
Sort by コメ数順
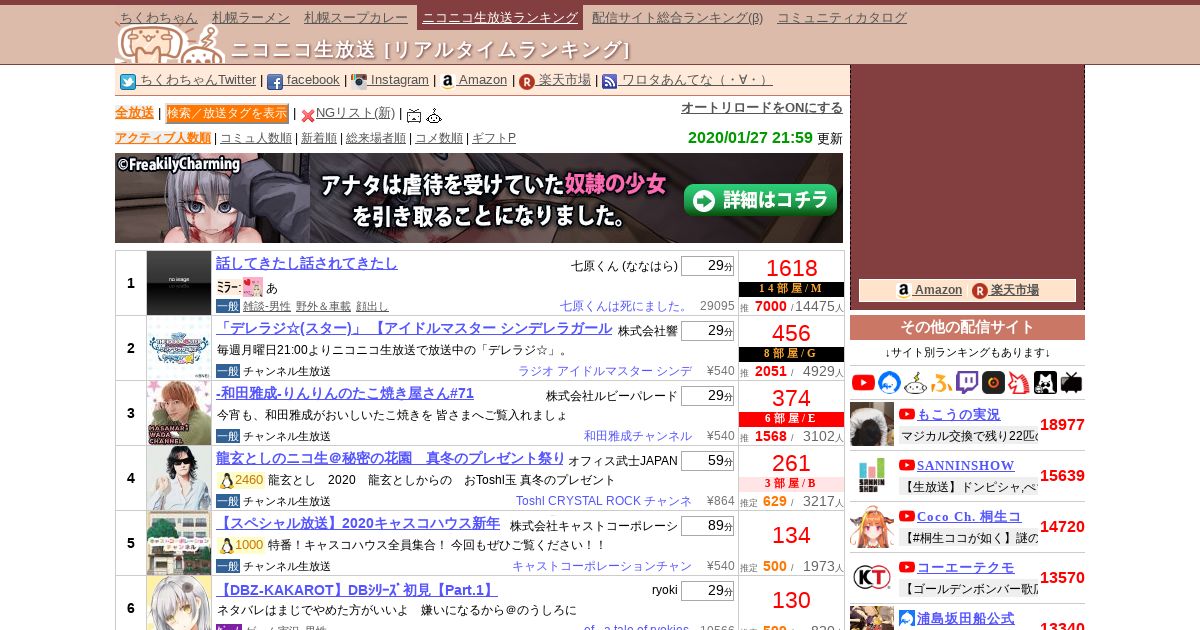(x=439, y=138)
